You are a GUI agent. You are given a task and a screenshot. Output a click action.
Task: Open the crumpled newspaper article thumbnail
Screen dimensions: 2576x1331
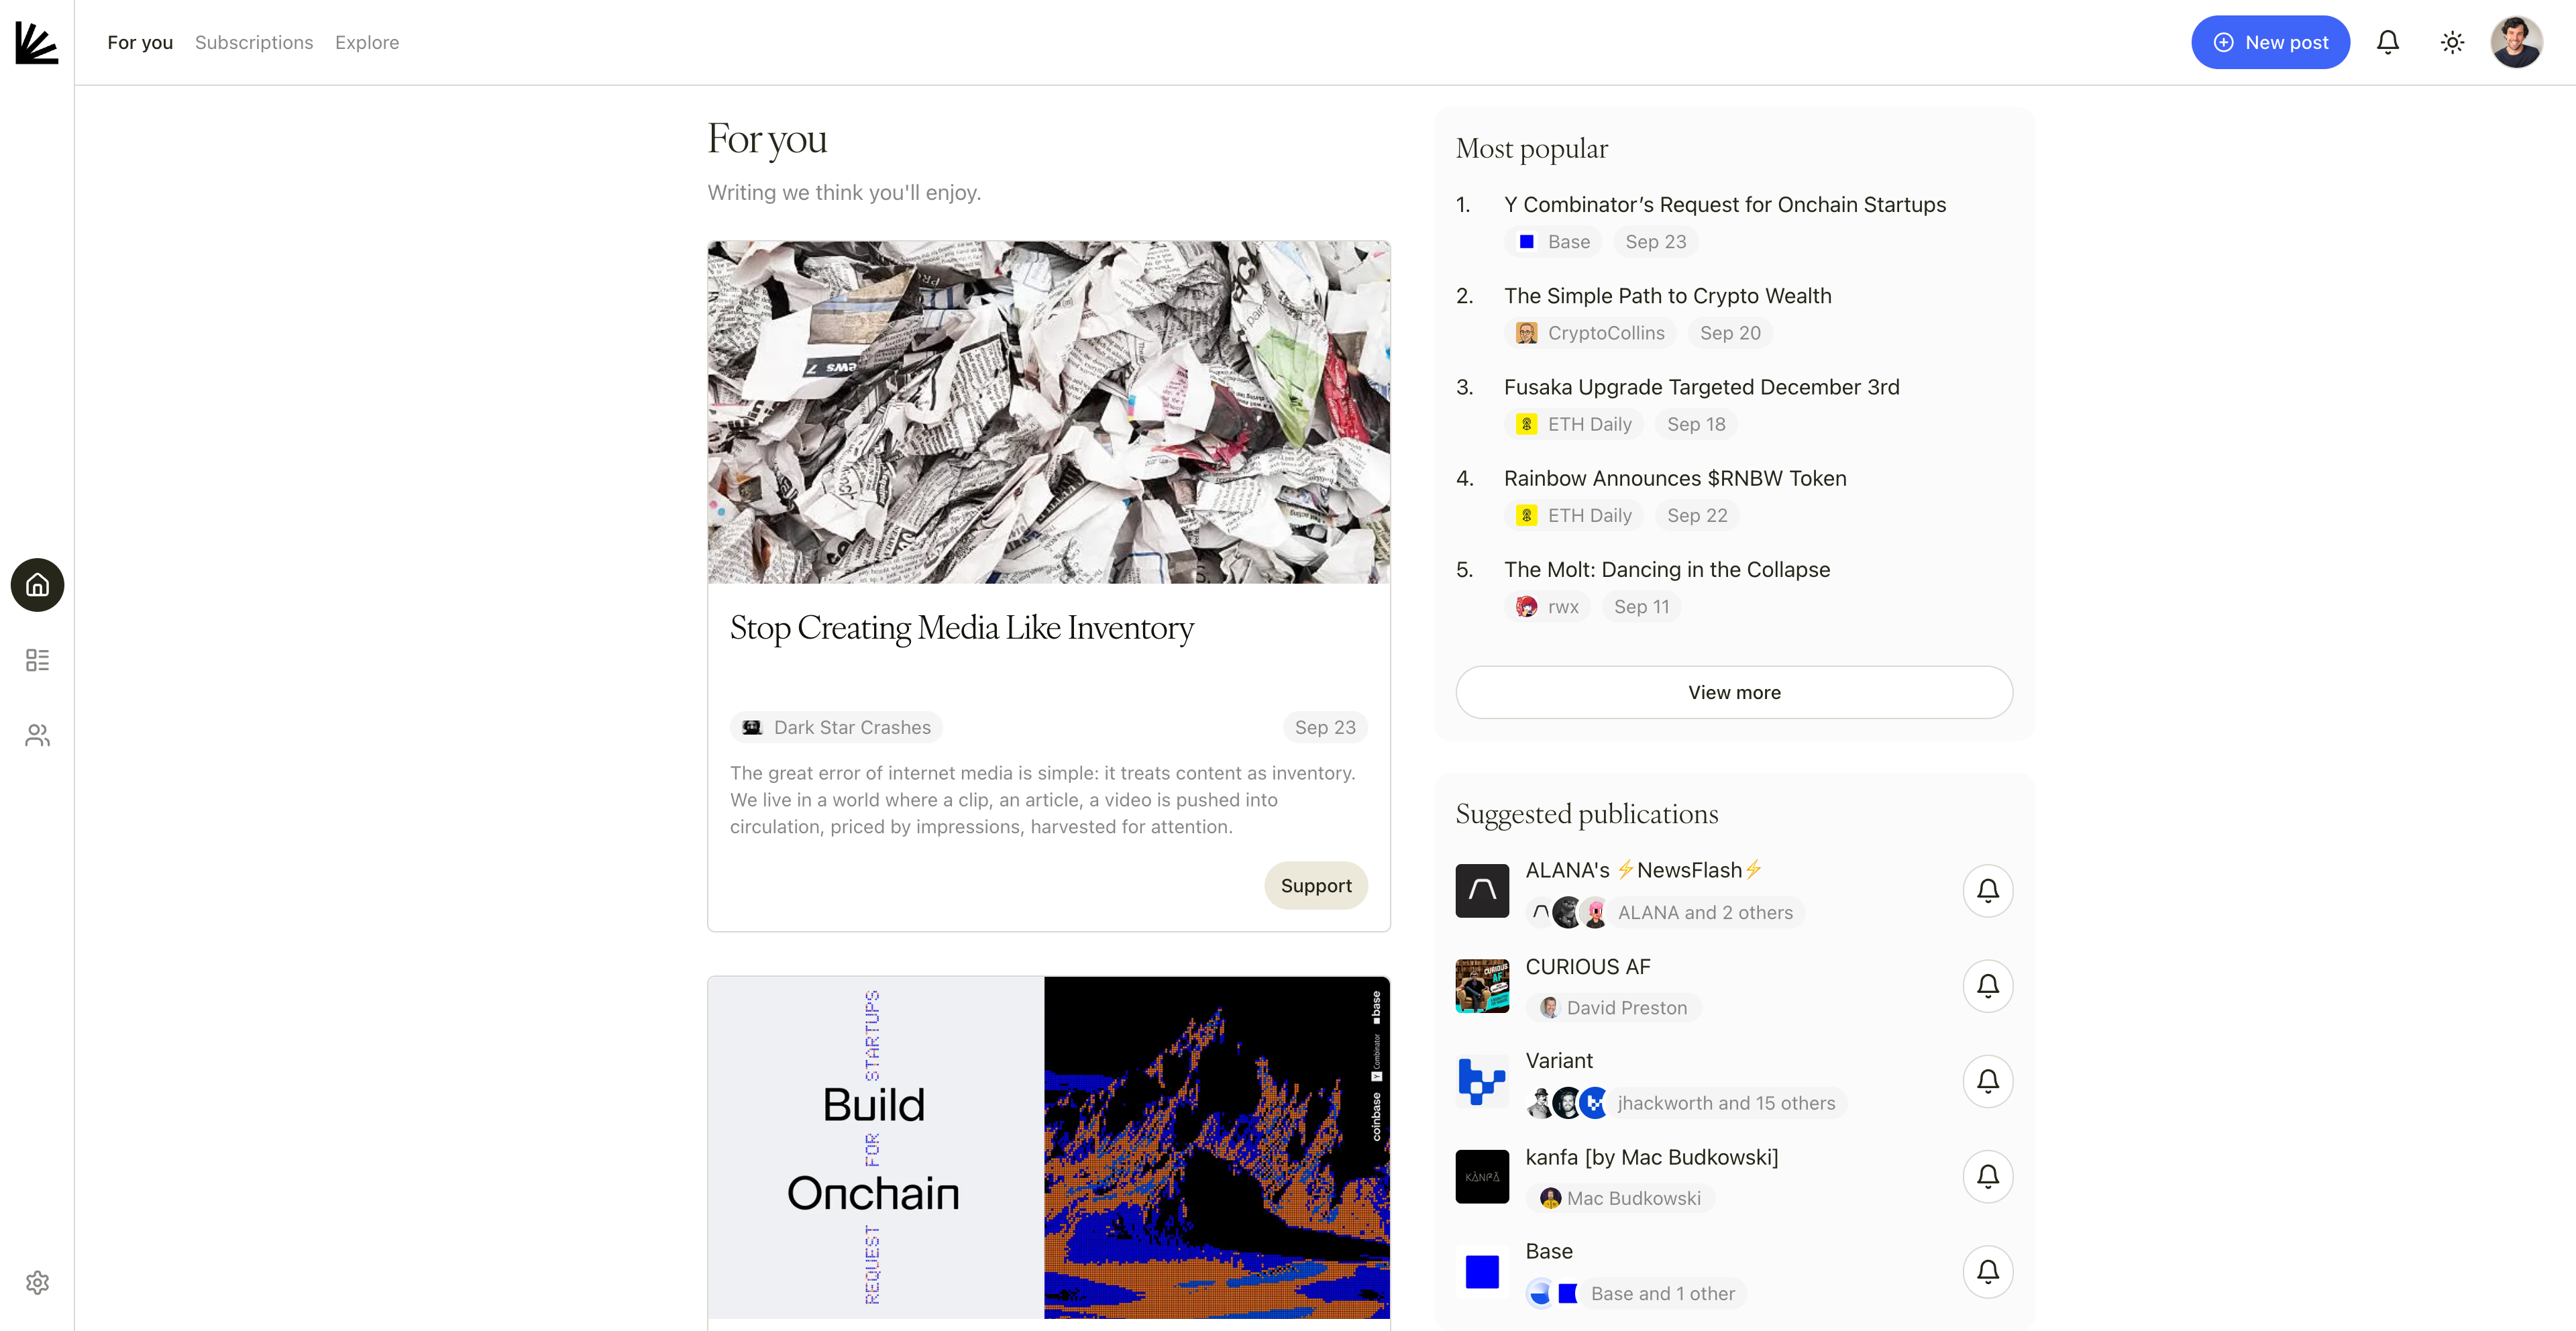tap(1048, 412)
